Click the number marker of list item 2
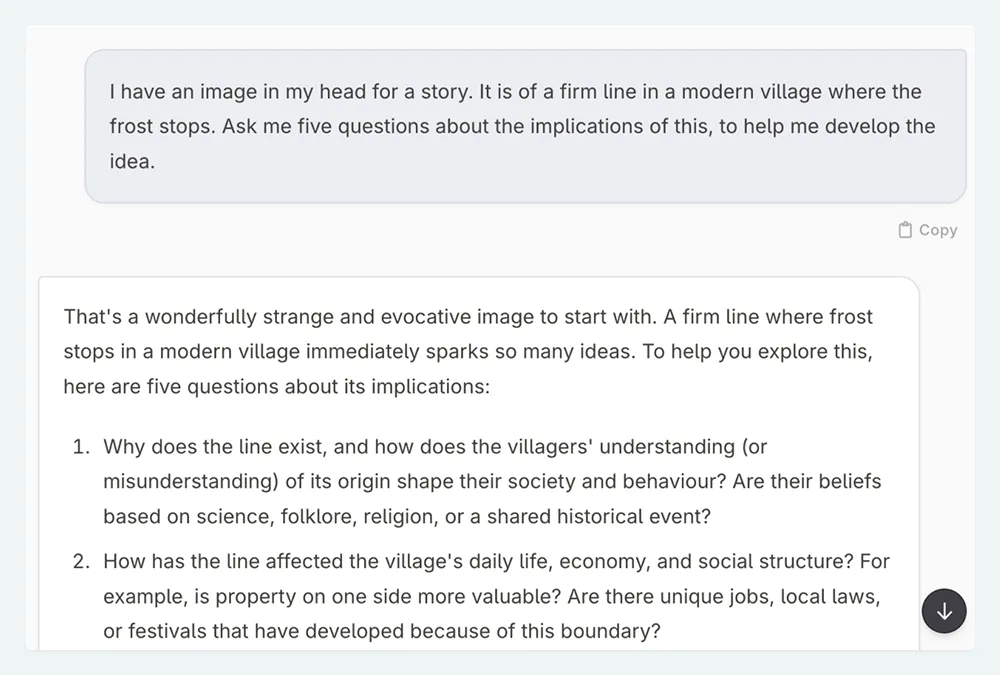The width and height of the screenshot is (1000, 675). click(81, 561)
